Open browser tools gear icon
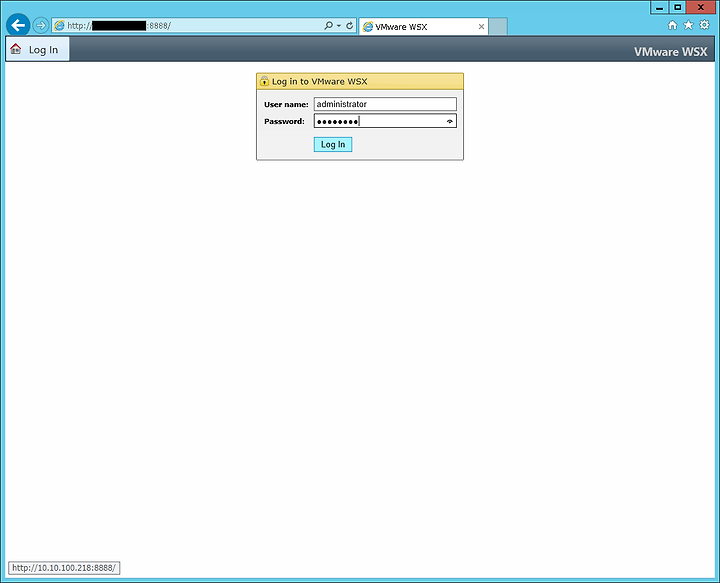Image resolution: width=720 pixels, height=583 pixels. pos(704,25)
